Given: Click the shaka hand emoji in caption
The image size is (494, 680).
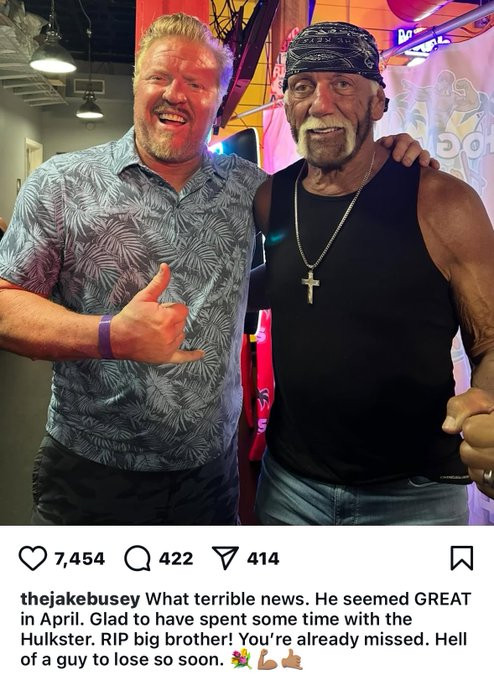Looking at the screenshot, I should point(292,659).
